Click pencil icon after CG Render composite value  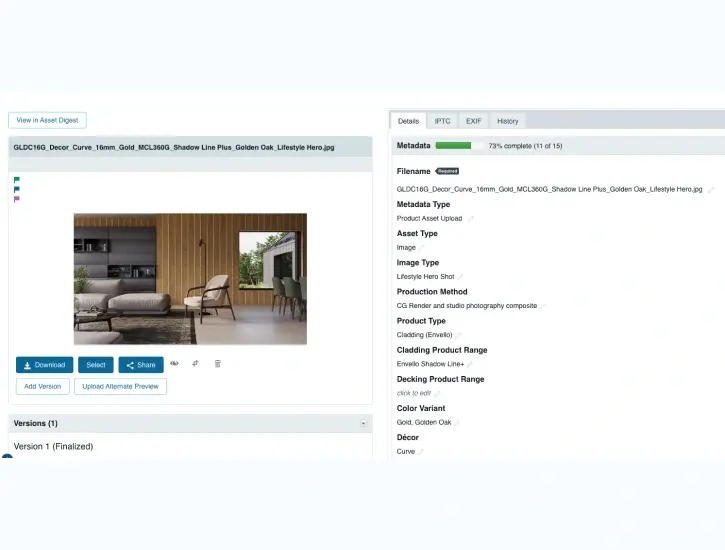[543, 306]
